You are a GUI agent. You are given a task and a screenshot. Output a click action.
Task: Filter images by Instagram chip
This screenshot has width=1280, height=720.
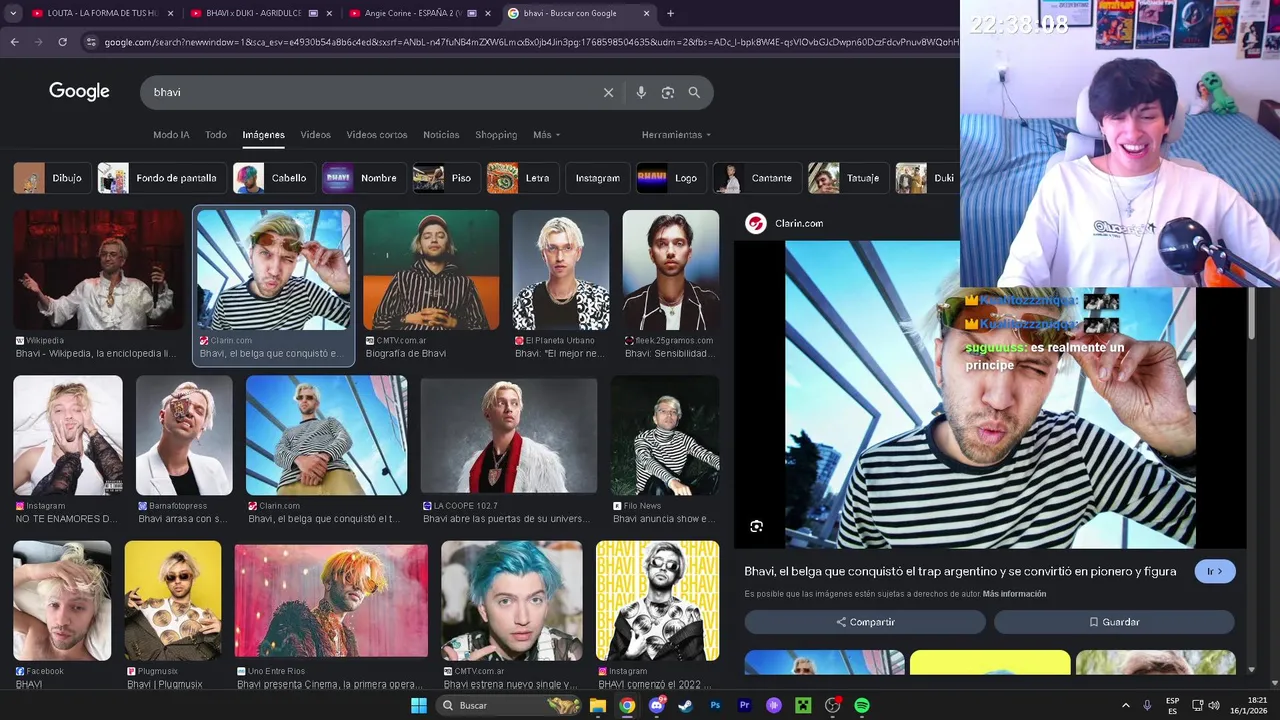(x=598, y=178)
